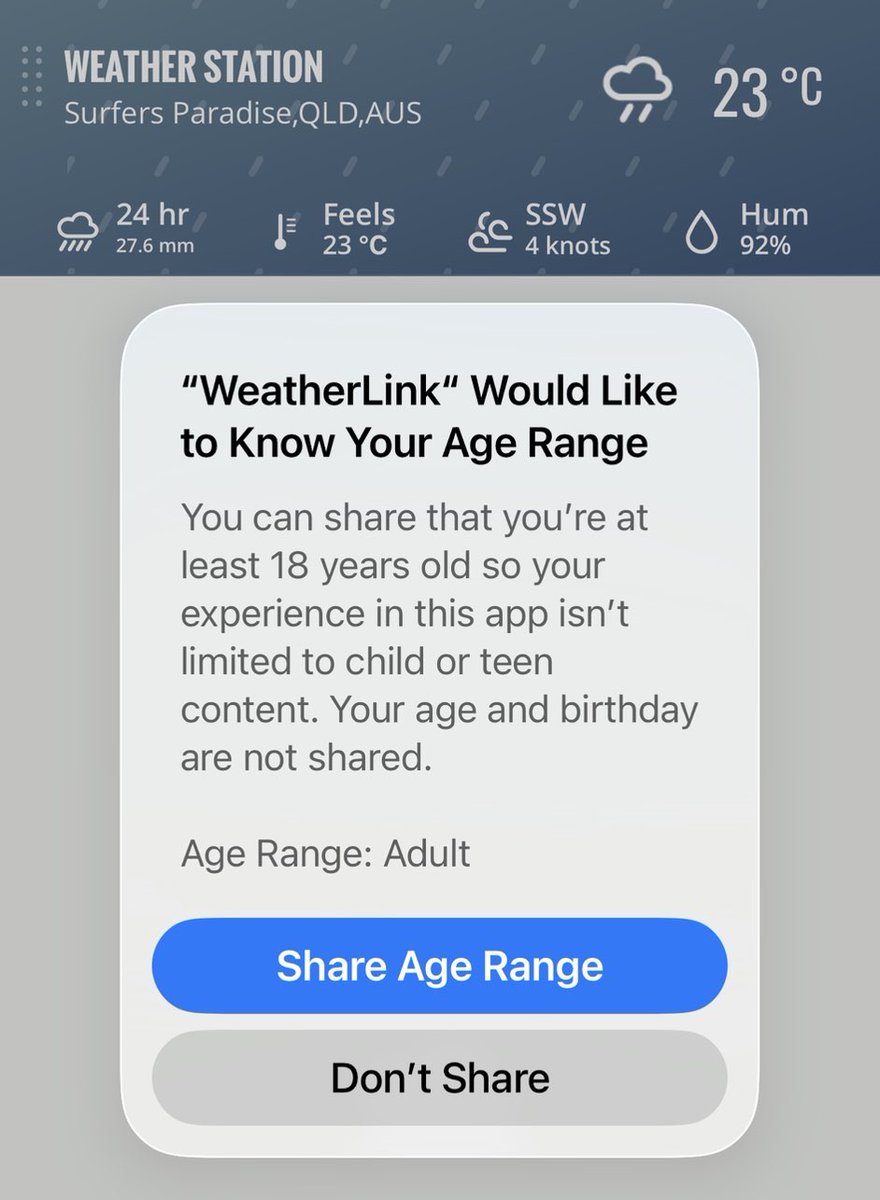Click the WeatherLink age range dialog title
Screen dimensions: 880x1200
click(429, 415)
